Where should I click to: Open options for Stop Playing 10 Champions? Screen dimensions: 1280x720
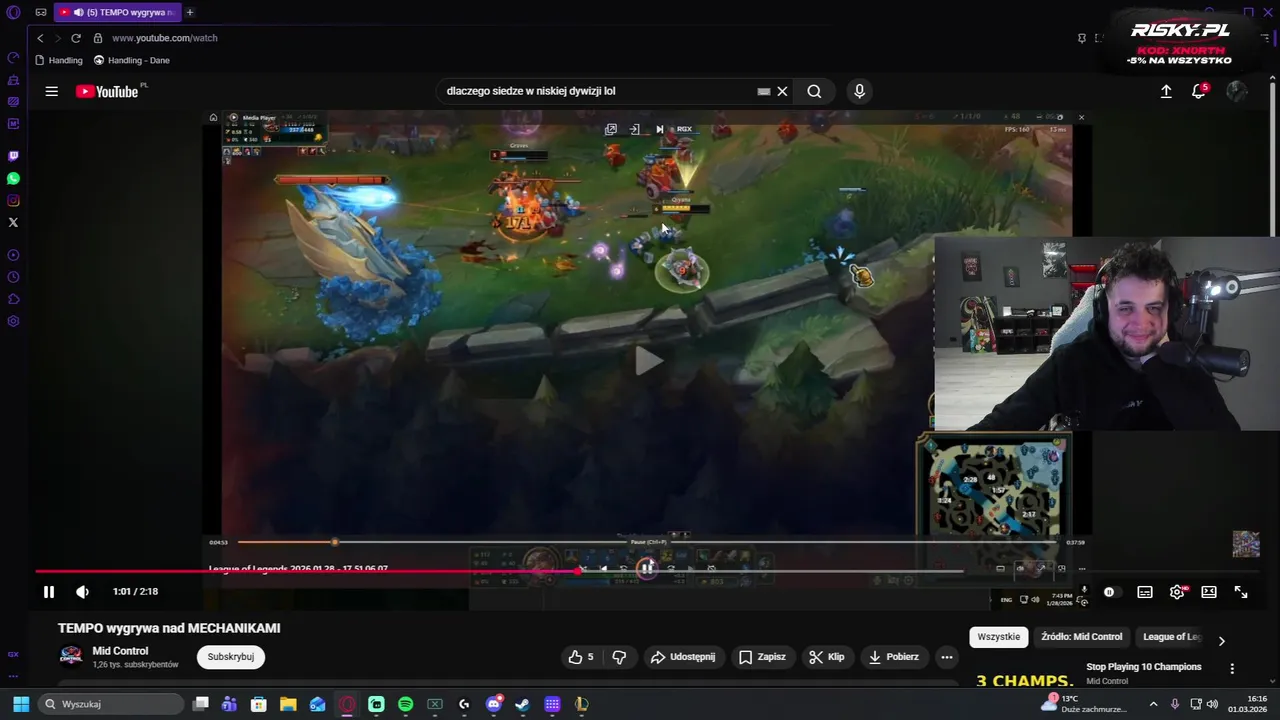(1232, 669)
